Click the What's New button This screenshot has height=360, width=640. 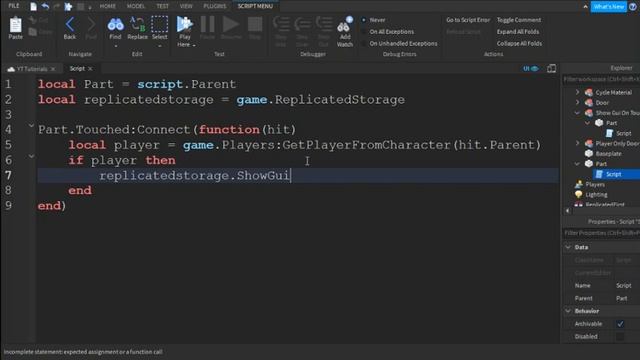pyautogui.click(x=609, y=7)
